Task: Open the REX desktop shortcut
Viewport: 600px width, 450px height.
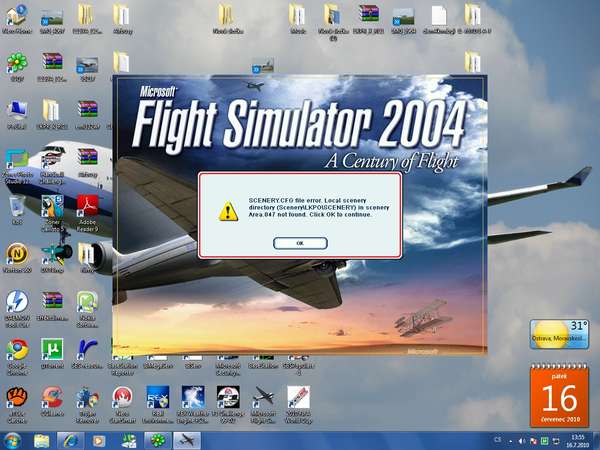Action: [x=158, y=404]
